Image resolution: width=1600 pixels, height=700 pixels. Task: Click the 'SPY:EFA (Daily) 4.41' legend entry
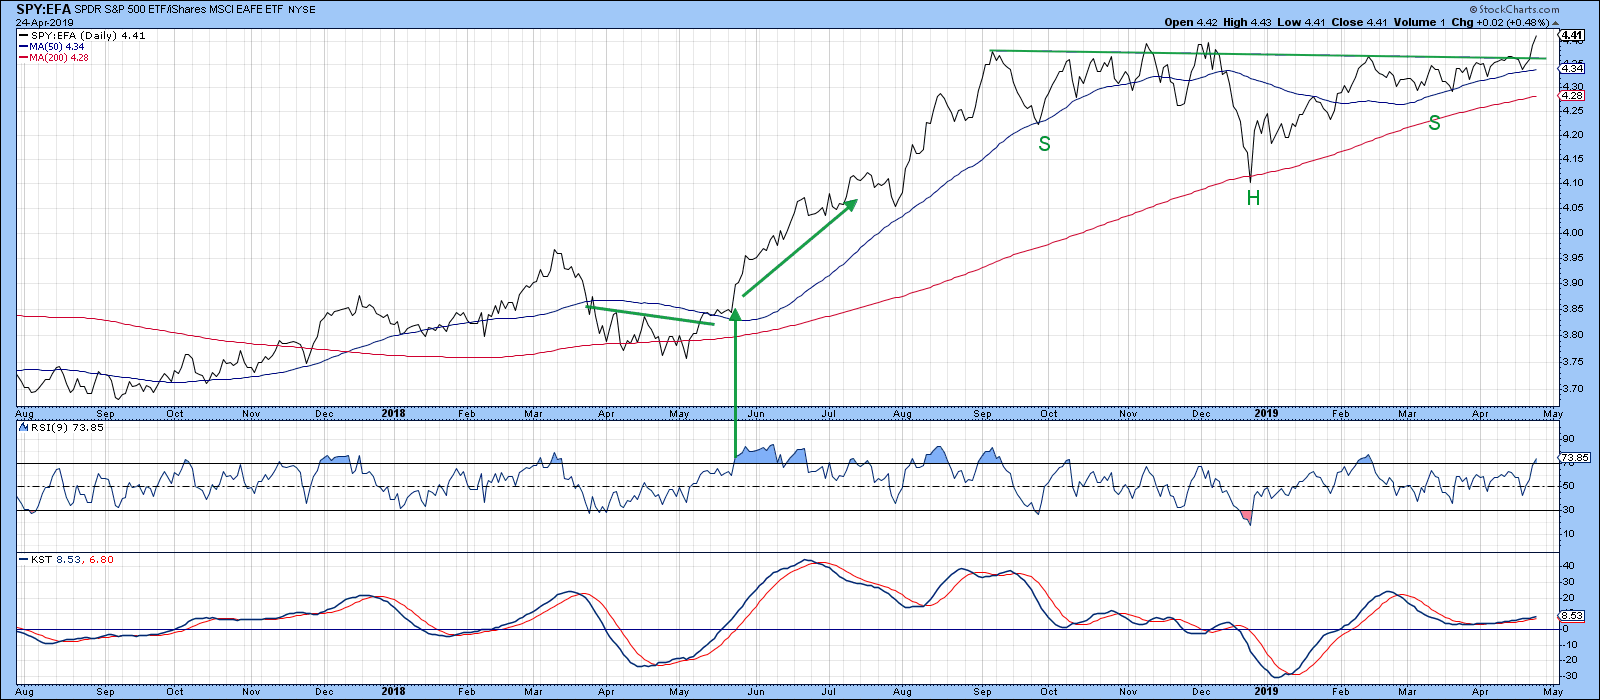pos(81,36)
